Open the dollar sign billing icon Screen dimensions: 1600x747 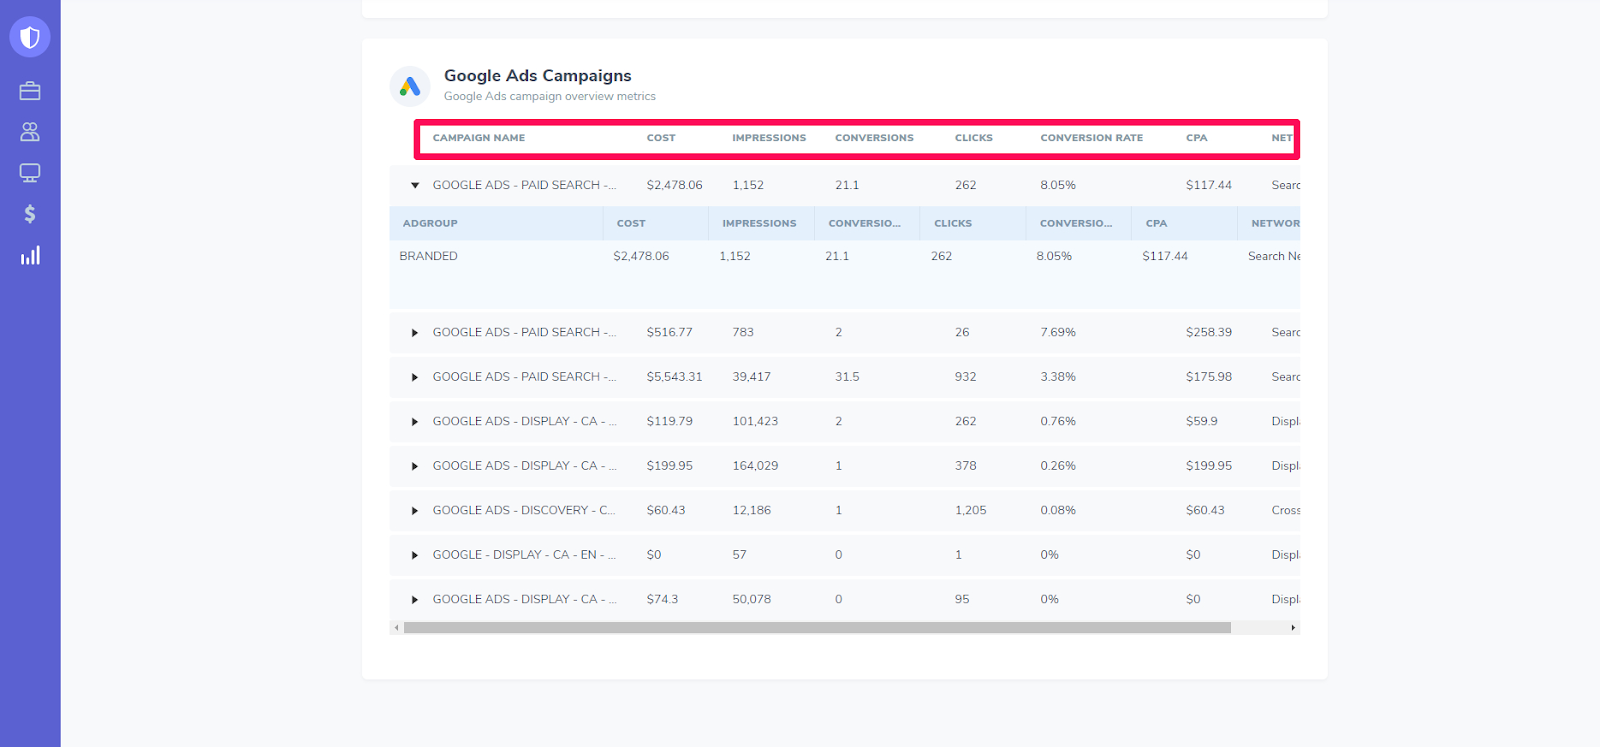click(30, 214)
